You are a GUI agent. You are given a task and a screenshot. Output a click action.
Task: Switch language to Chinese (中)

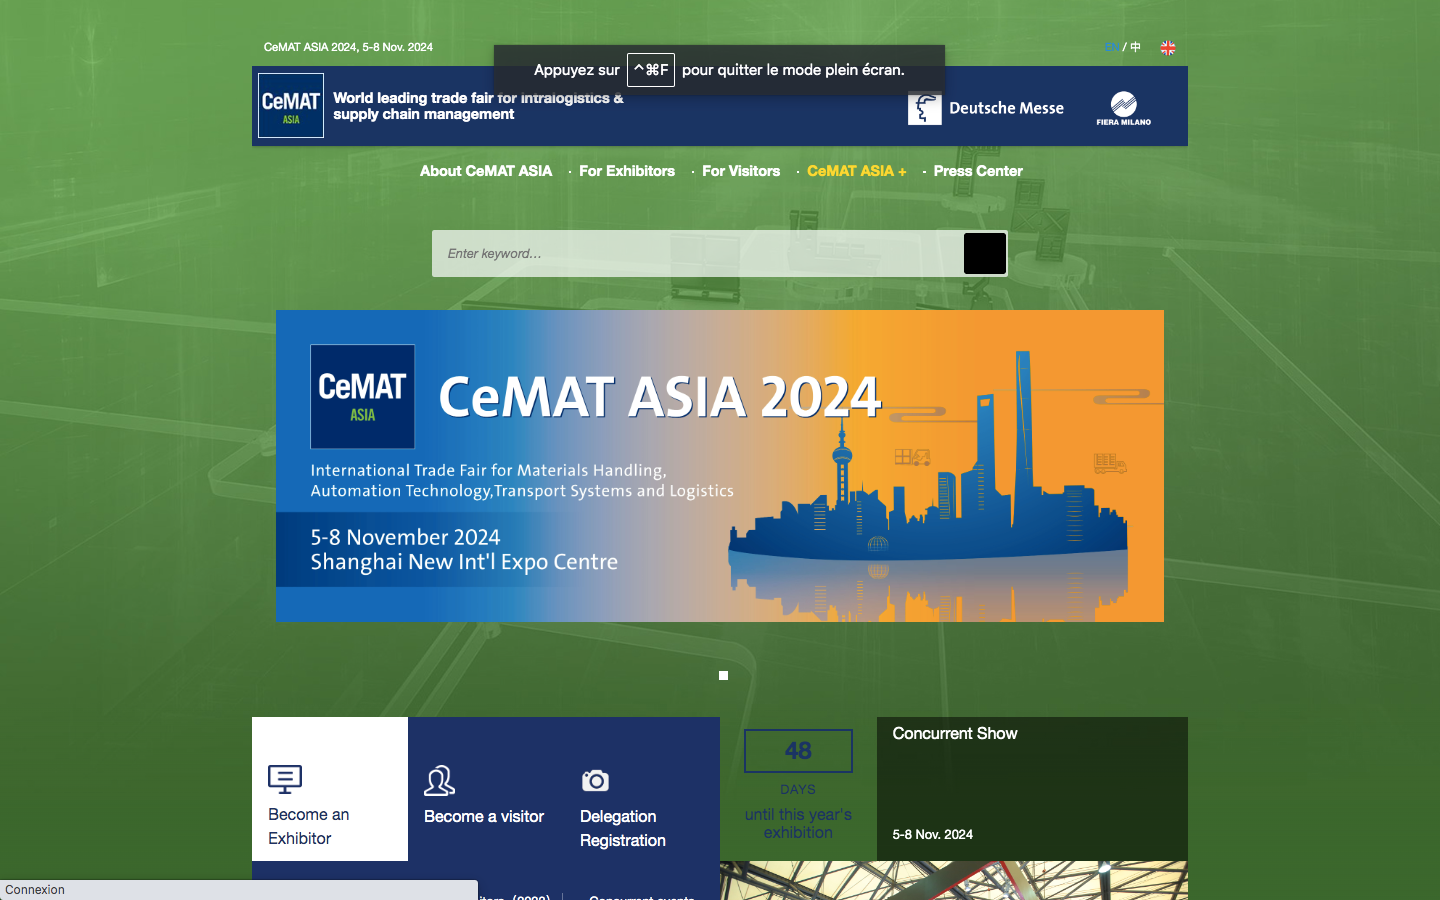[x=1136, y=47]
